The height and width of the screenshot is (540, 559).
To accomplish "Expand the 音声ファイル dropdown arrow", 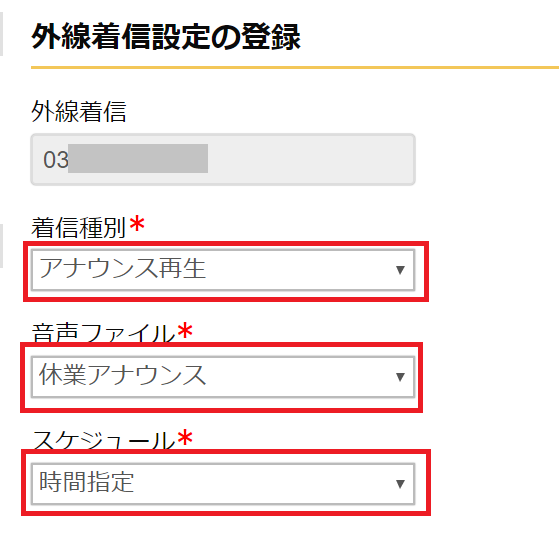I will click(400, 377).
